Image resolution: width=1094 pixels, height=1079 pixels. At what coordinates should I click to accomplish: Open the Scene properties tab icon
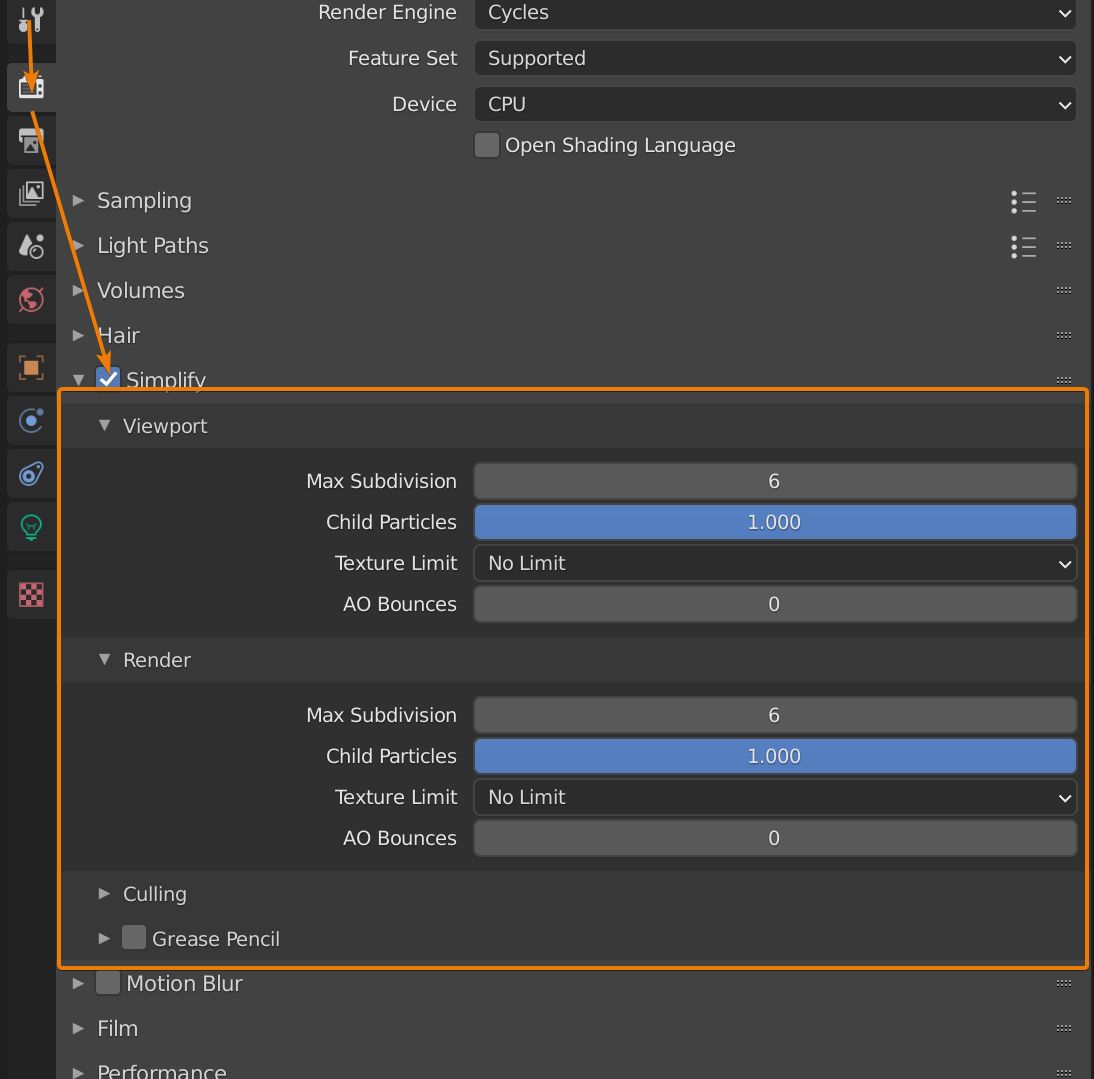pos(31,245)
